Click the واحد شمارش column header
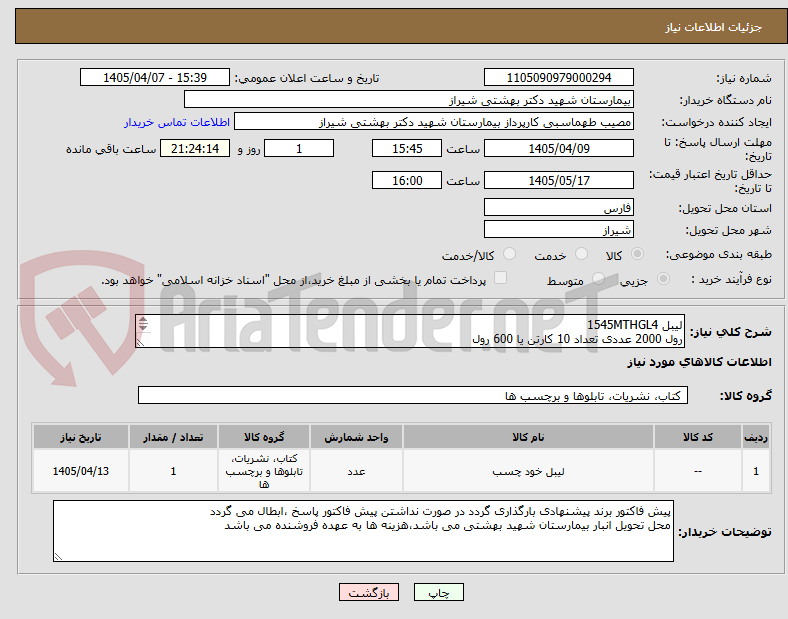Viewport: 788px width, 619px height. (356, 437)
